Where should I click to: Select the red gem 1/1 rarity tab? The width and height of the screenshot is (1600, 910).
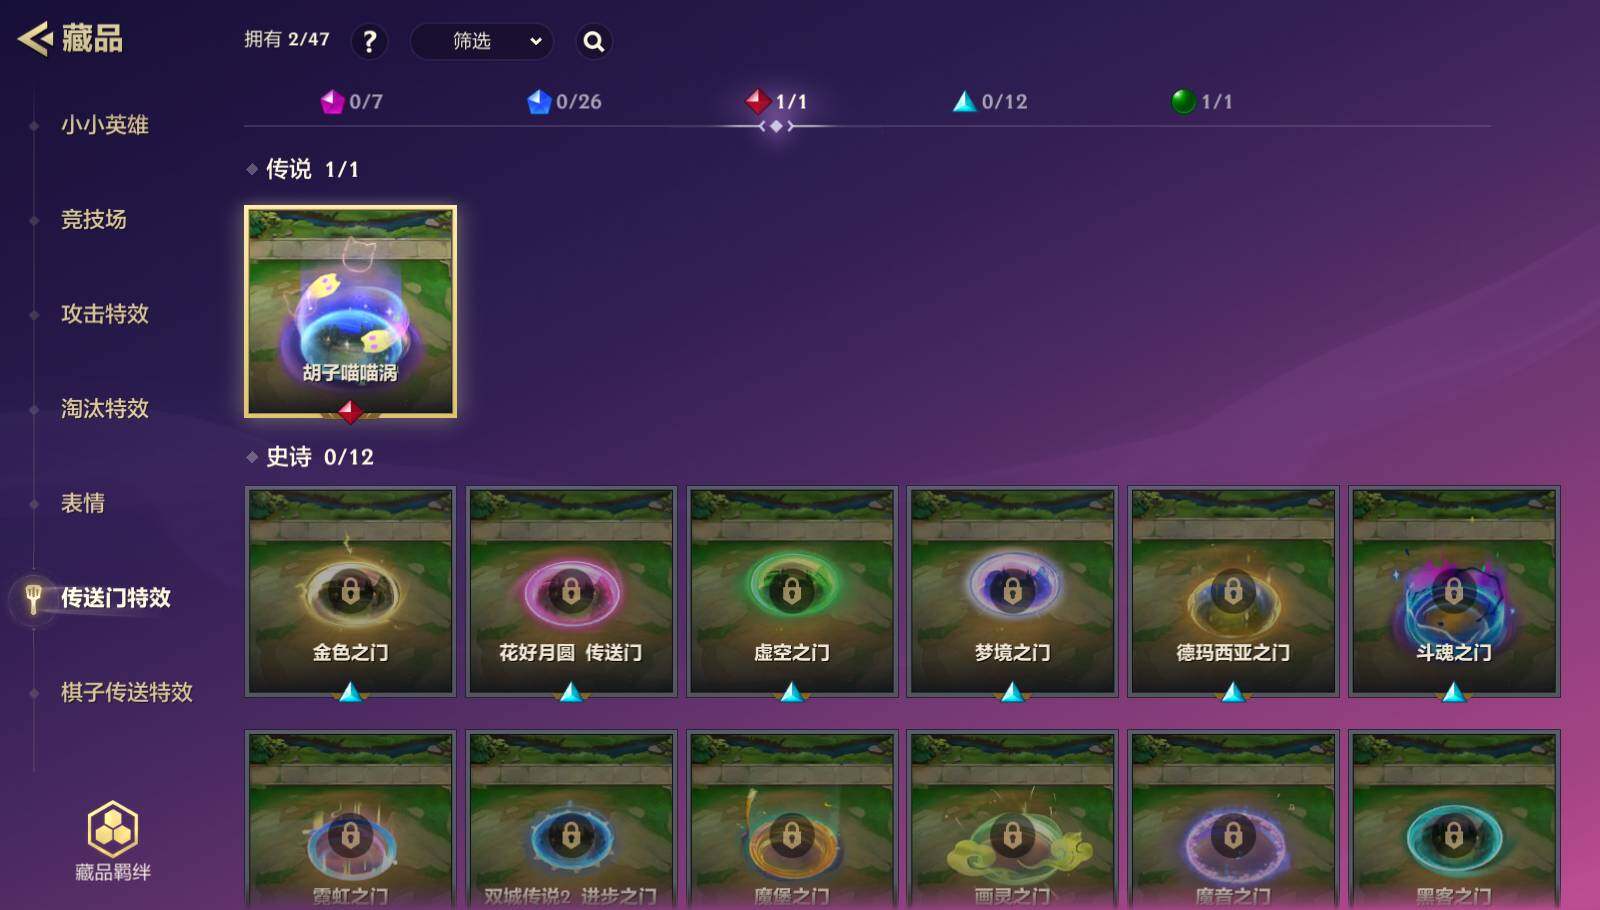pyautogui.click(x=776, y=101)
